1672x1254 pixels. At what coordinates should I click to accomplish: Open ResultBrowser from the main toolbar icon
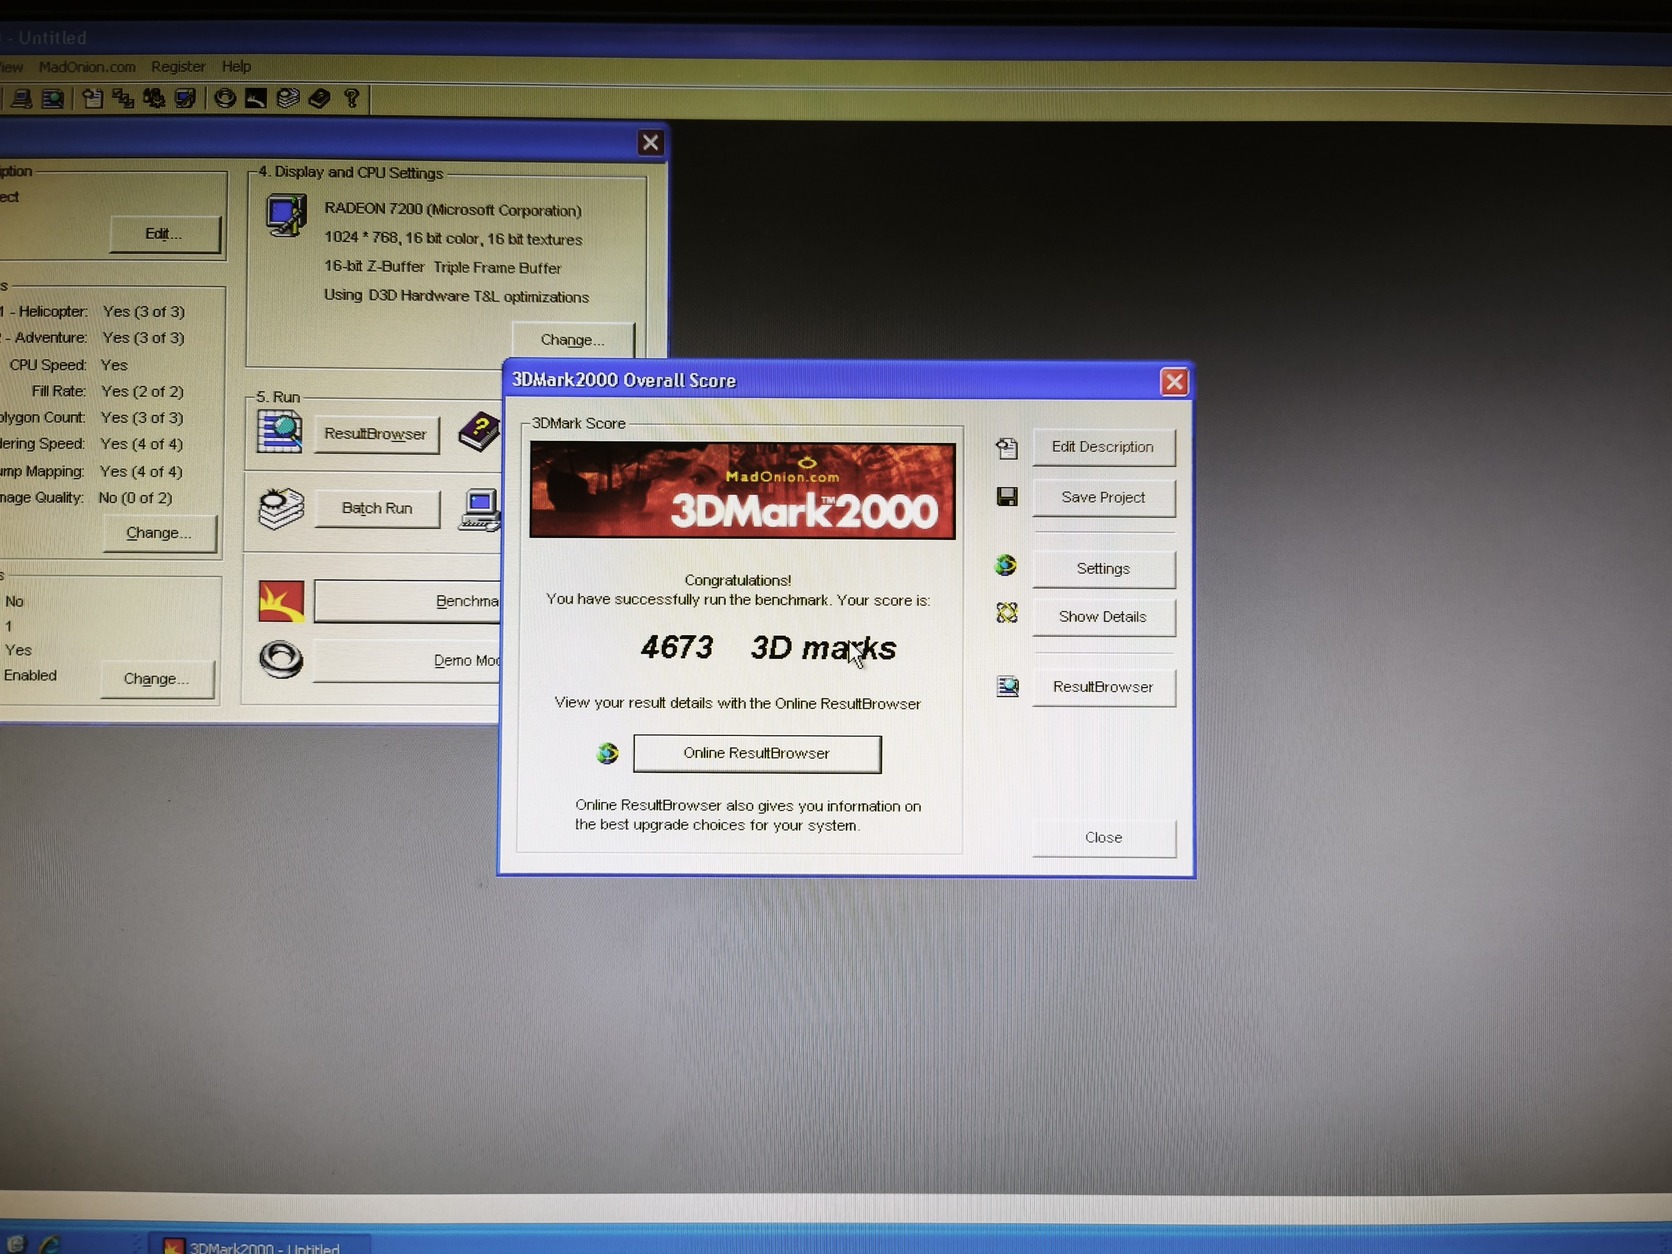point(52,98)
